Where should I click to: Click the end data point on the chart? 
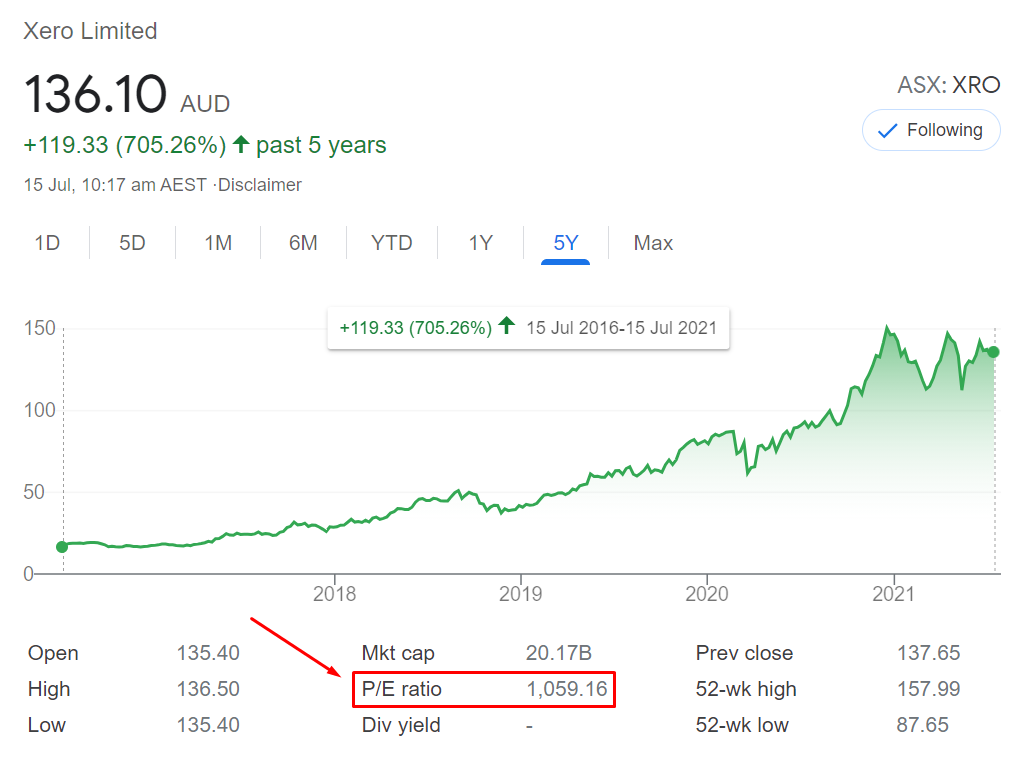click(x=994, y=352)
